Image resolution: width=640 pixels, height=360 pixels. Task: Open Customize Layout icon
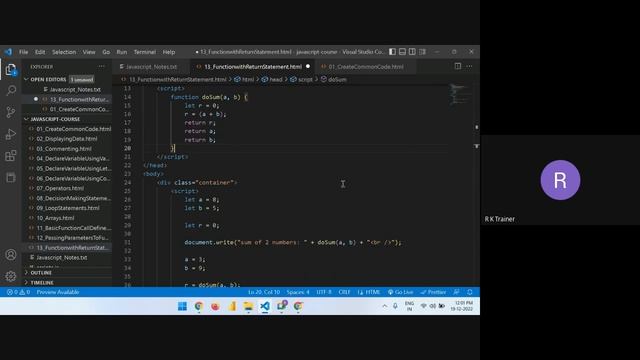click(422, 52)
